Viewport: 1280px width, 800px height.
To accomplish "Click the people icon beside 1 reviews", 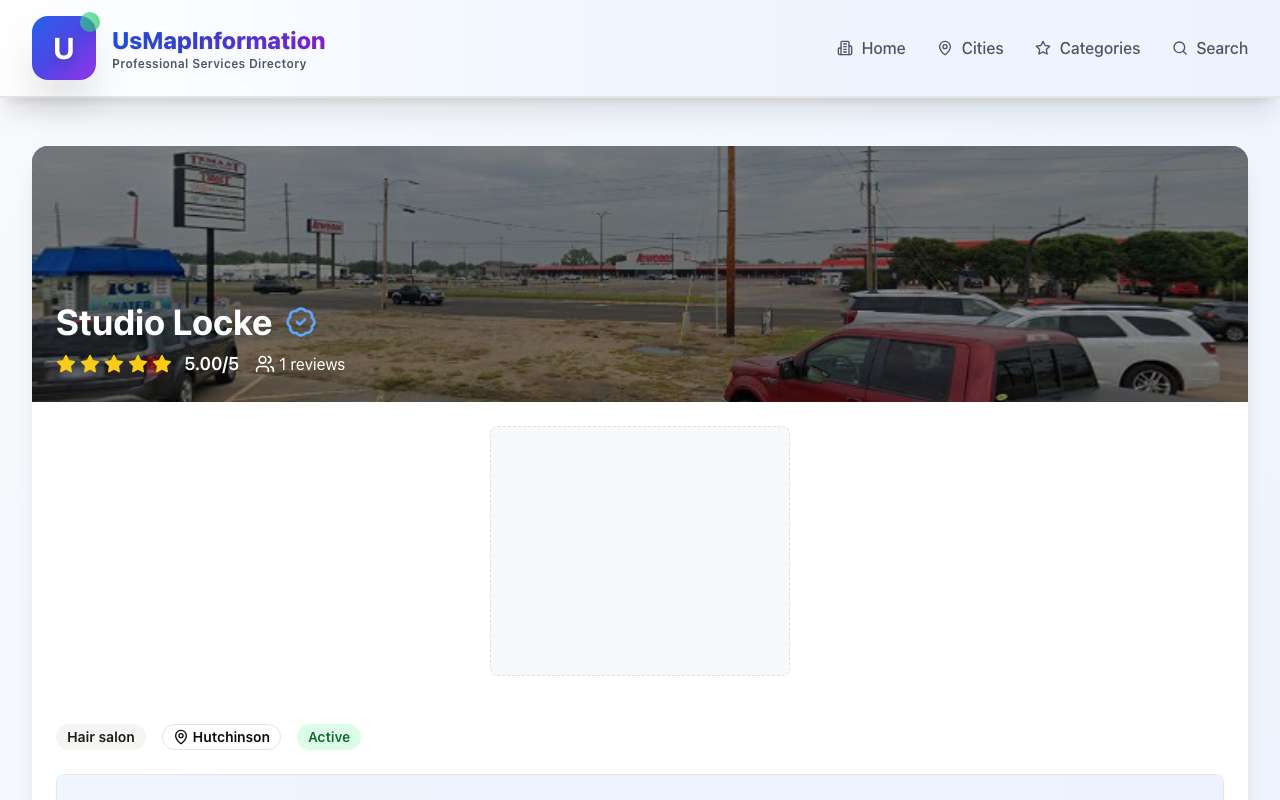I will point(265,364).
